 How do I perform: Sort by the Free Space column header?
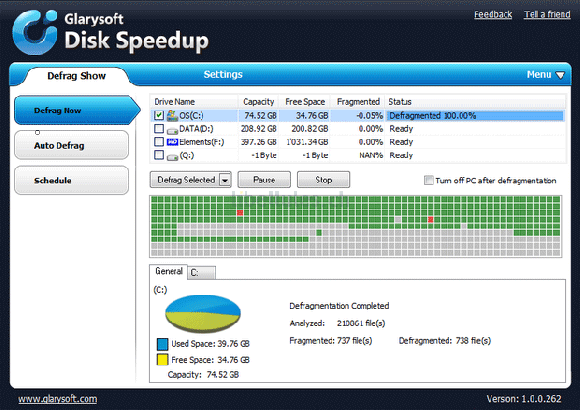click(x=304, y=102)
